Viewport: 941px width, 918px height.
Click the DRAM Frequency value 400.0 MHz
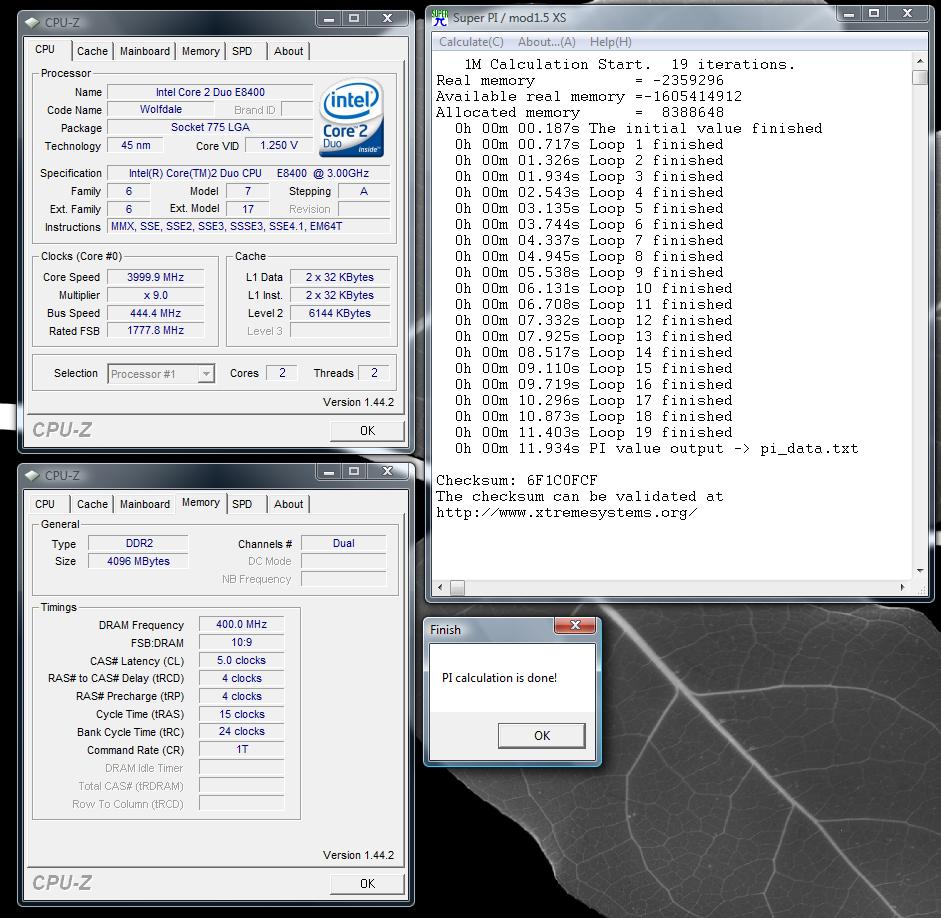click(x=241, y=625)
